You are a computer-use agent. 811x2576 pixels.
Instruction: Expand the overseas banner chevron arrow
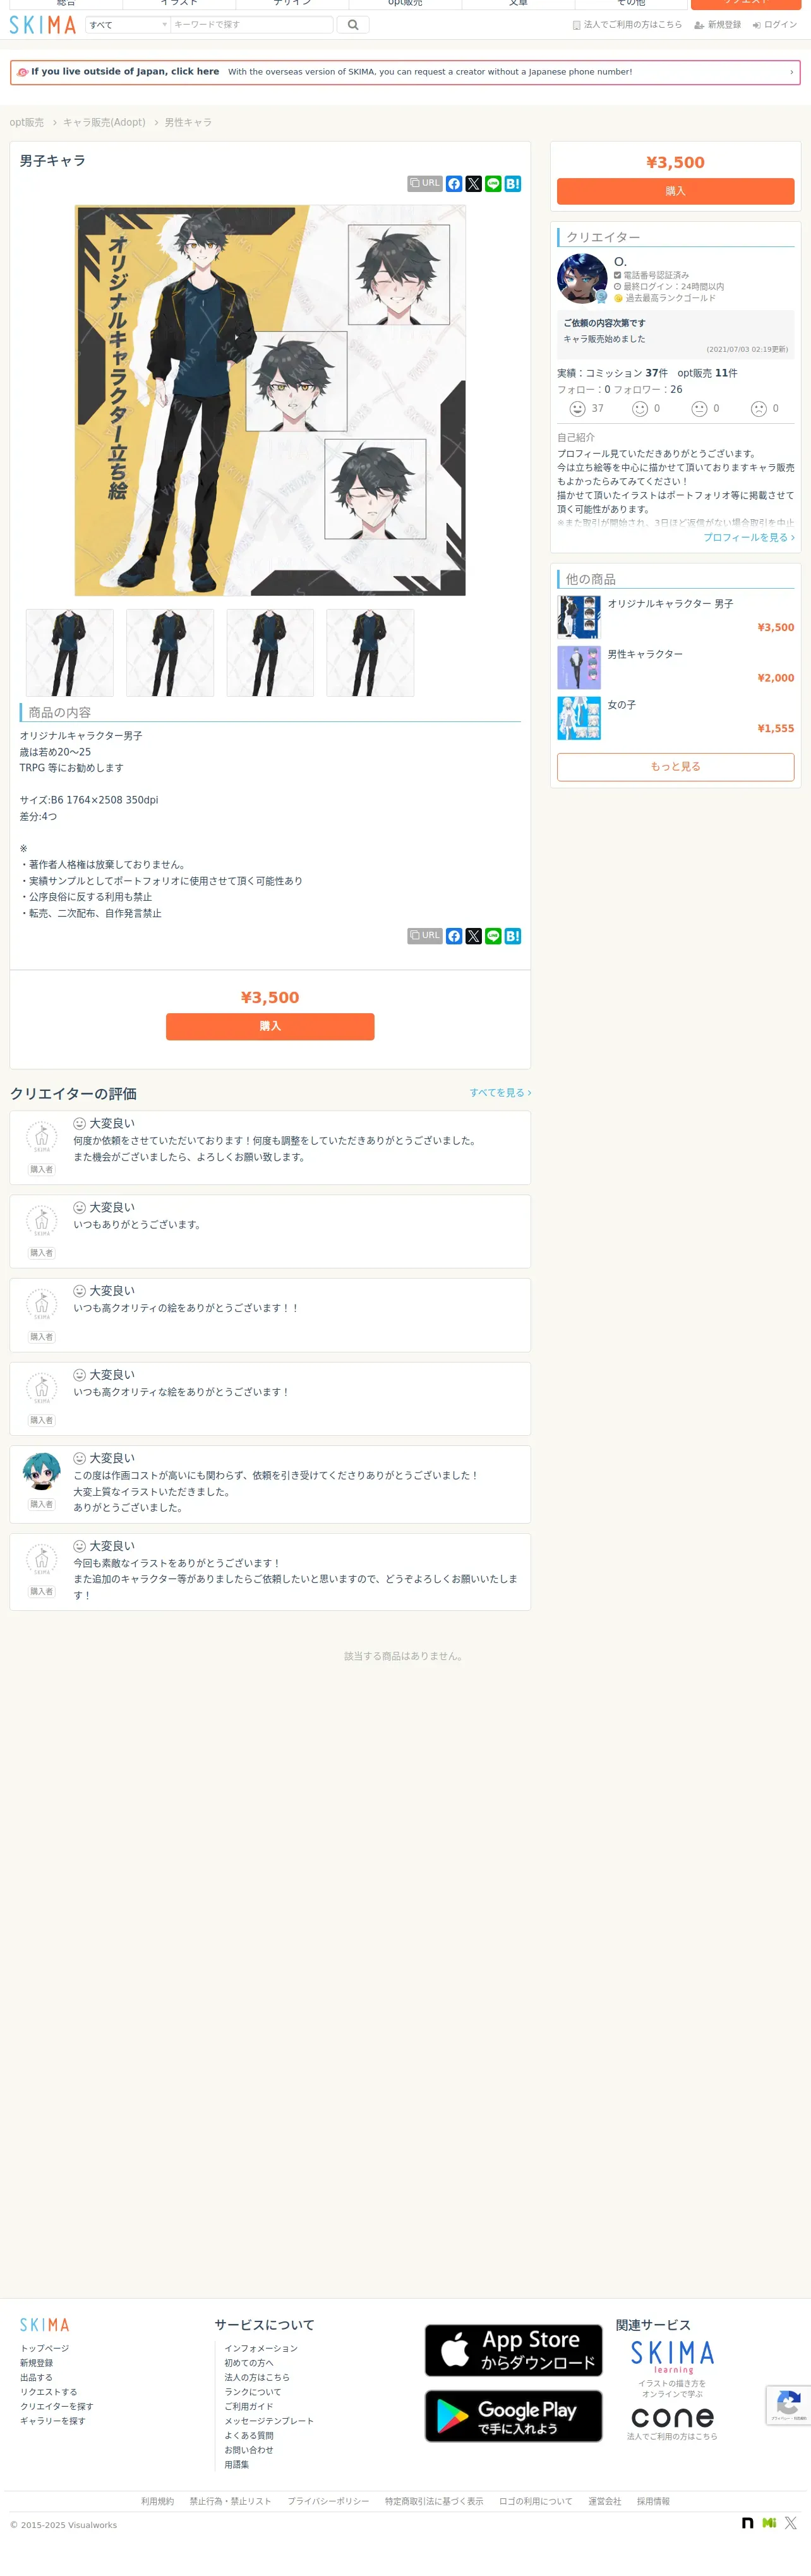[x=791, y=72]
